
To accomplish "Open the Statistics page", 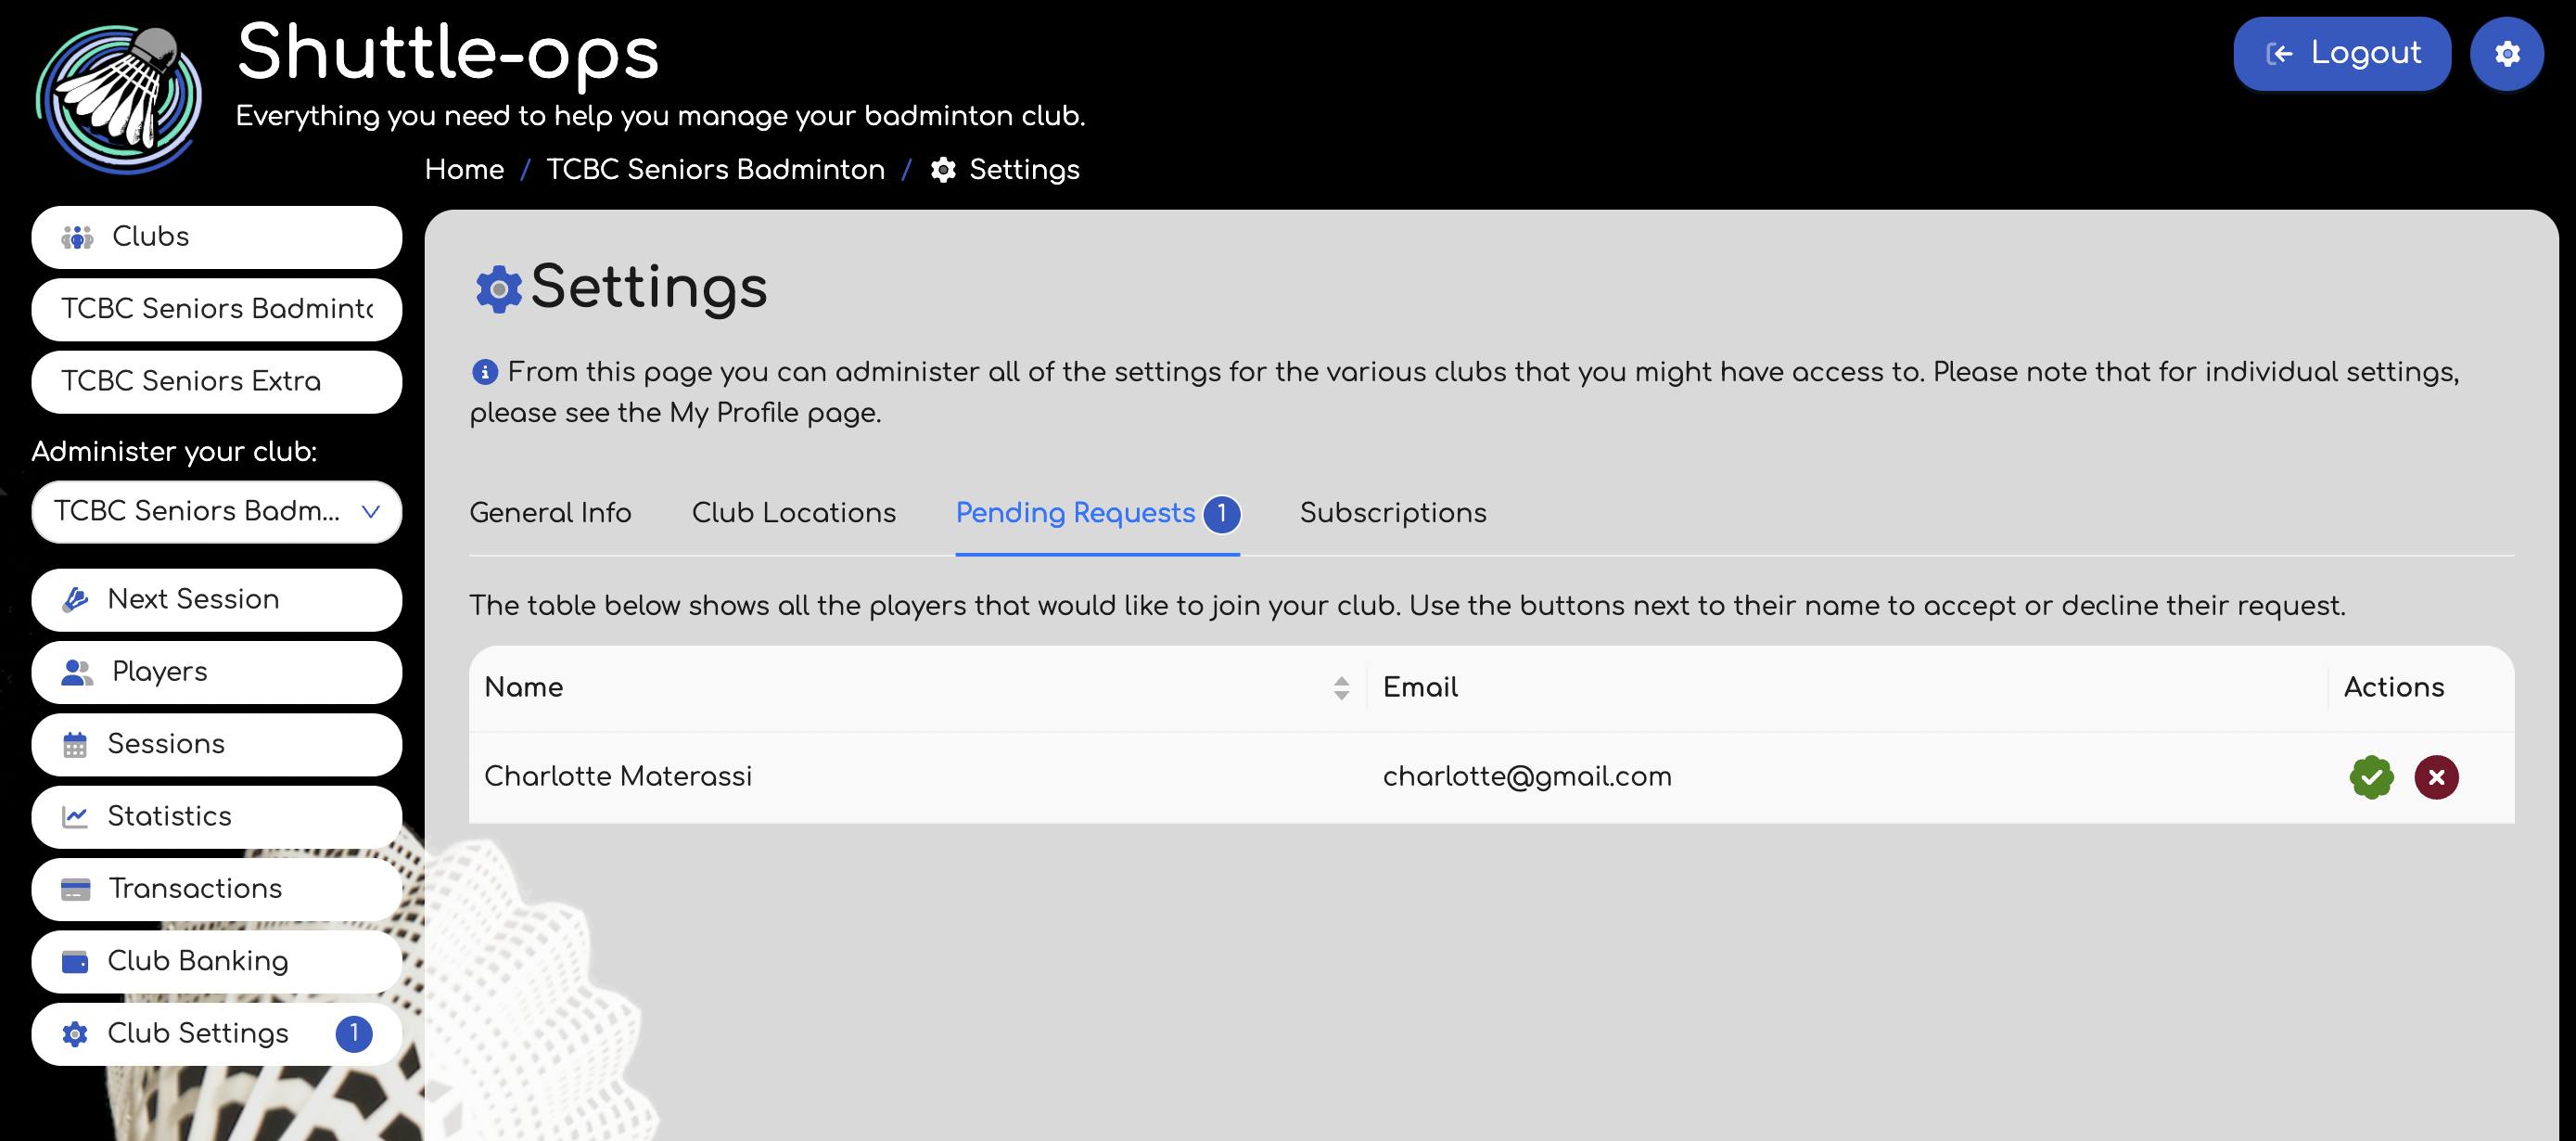I will 216,816.
